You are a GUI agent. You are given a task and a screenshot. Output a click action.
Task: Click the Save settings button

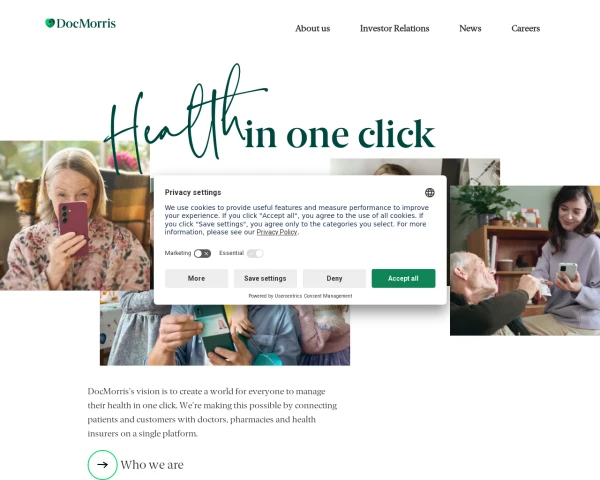click(265, 278)
